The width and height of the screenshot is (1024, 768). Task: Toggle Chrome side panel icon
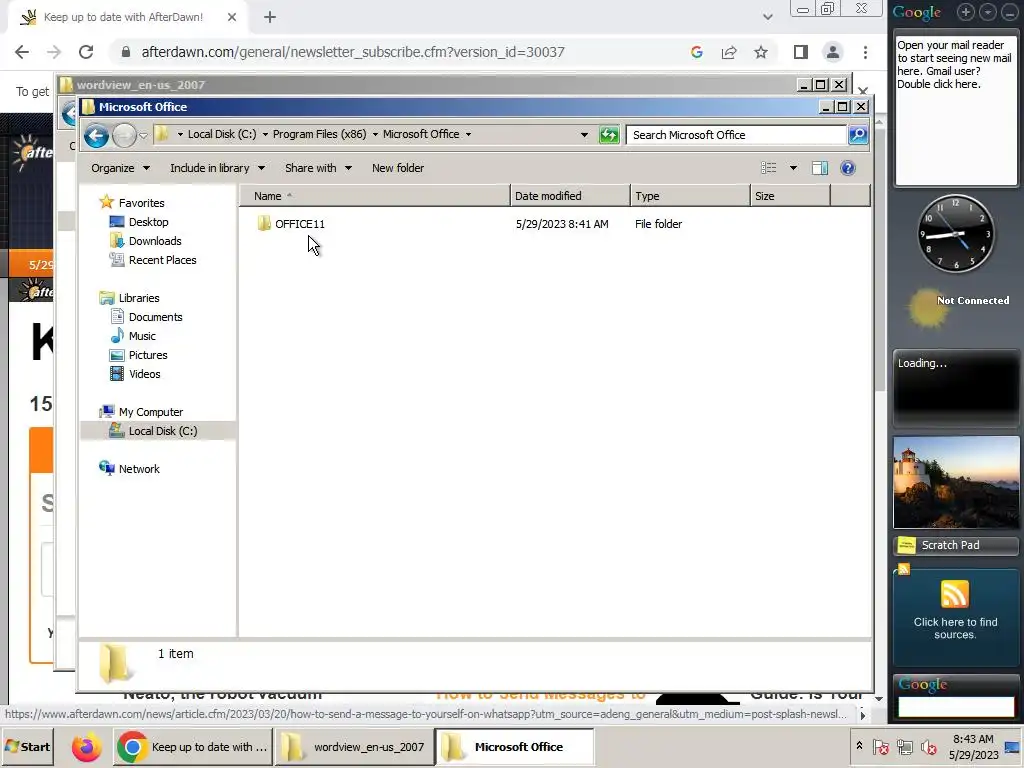(x=801, y=52)
